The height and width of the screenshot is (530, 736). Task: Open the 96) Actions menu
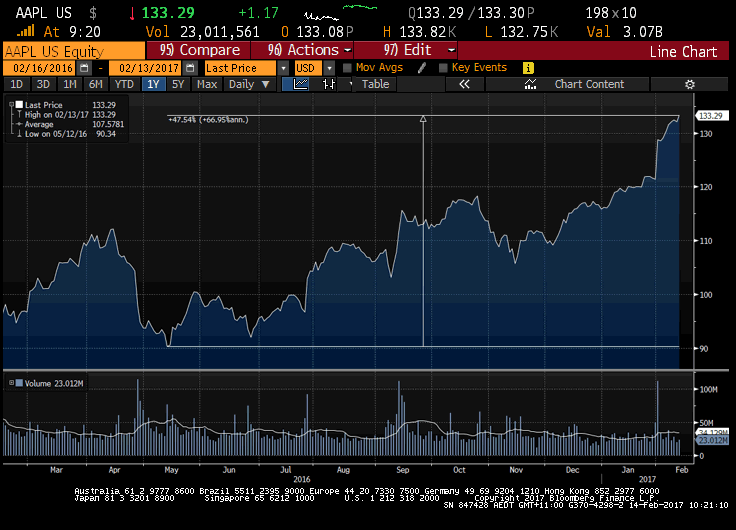(302, 50)
